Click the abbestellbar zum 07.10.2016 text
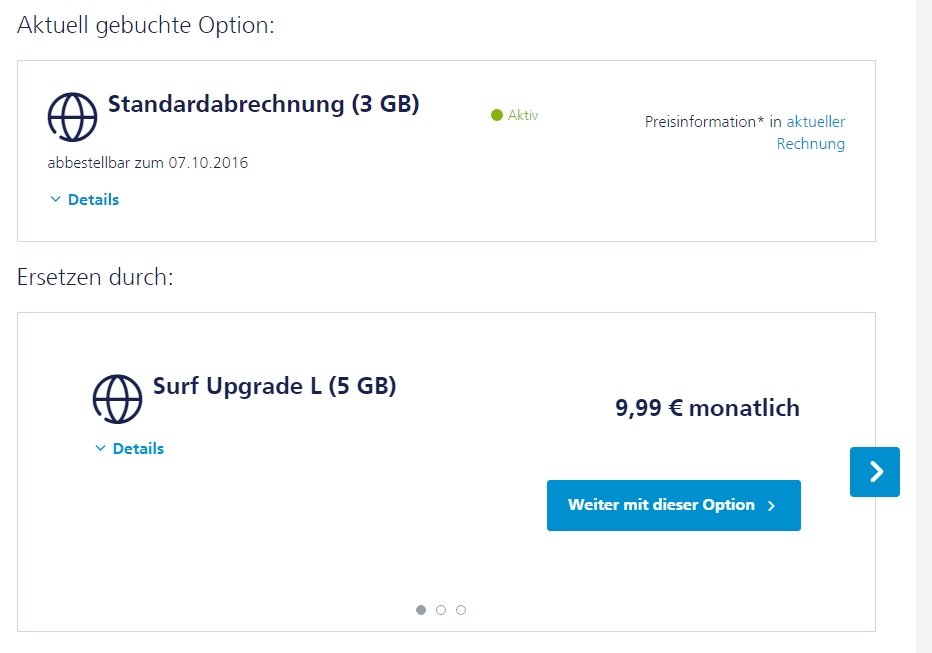Screen dimensions: 932x653 (146, 162)
